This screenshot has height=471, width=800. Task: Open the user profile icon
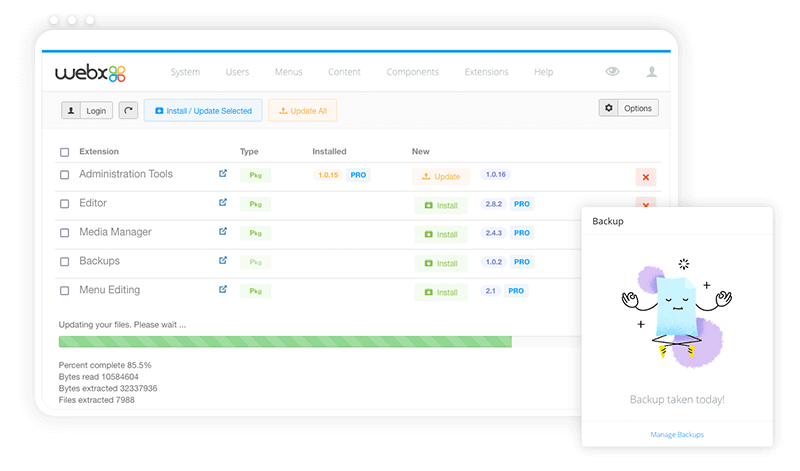(x=652, y=72)
